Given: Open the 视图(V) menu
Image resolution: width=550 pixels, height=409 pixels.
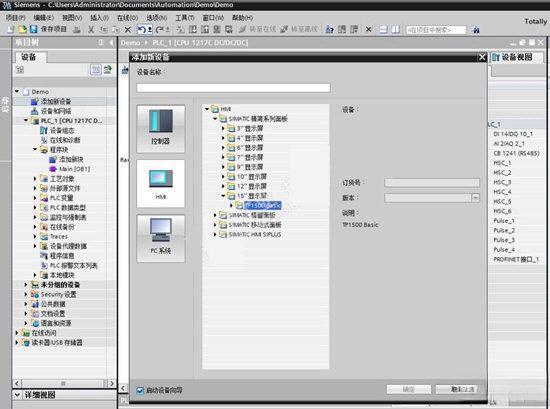Looking at the screenshot, I should (72, 17).
